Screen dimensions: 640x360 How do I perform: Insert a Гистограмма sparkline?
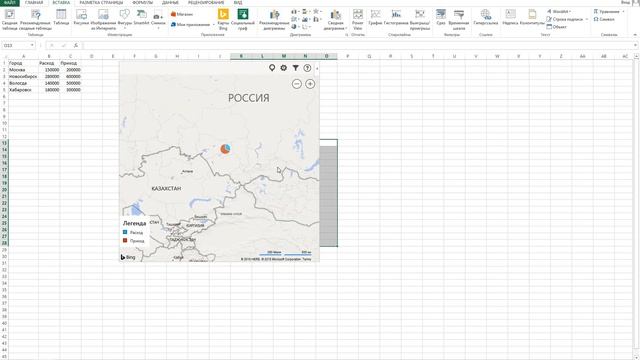click(x=396, y=17)
